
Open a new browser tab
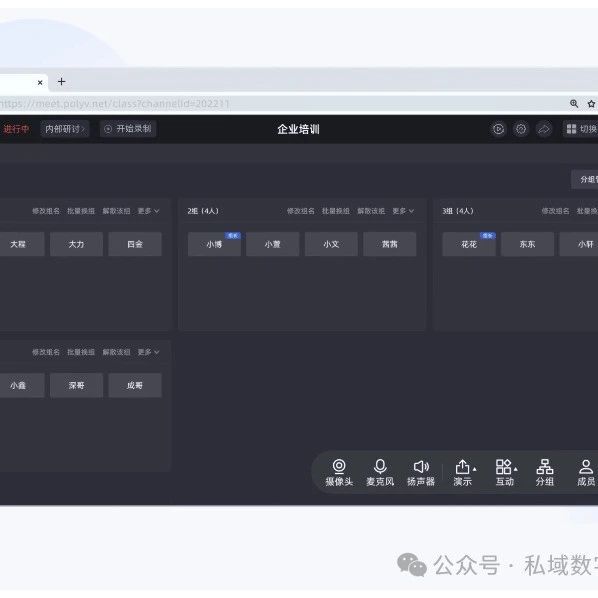pos(61,82)
